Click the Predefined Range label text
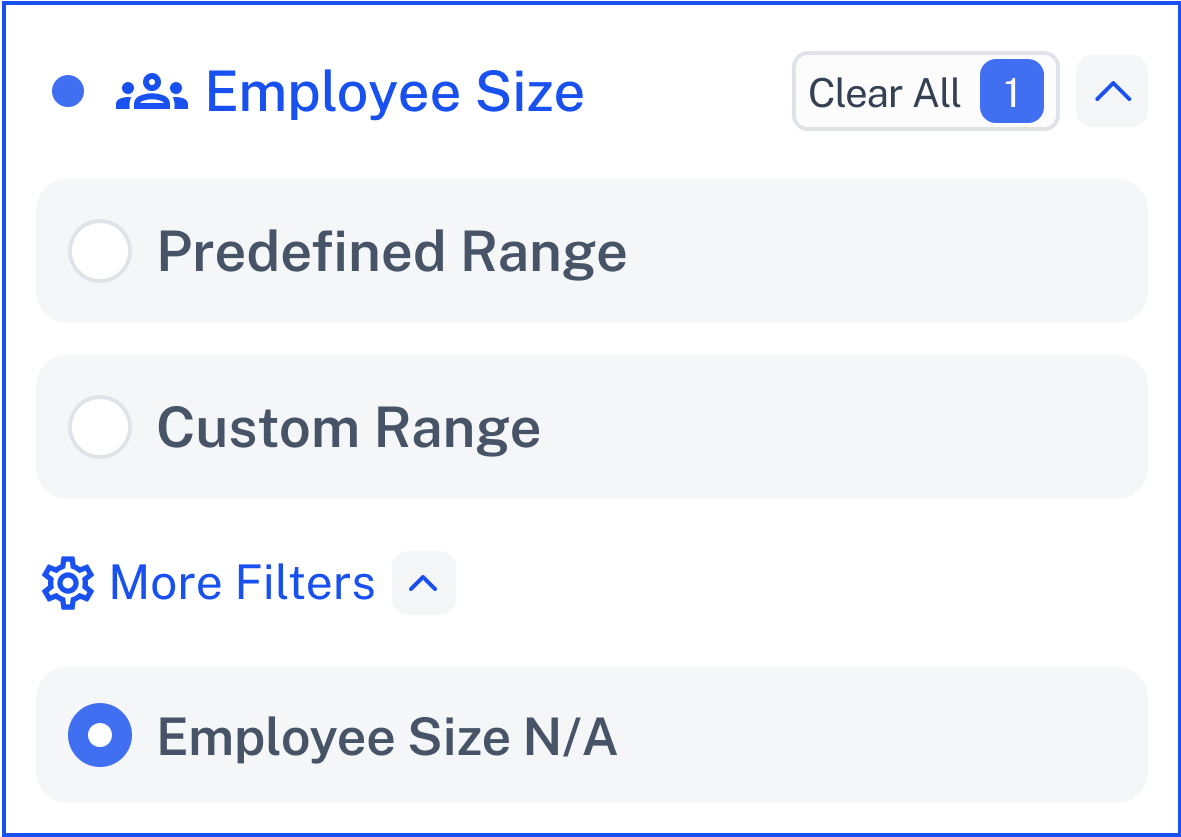1181x837 pixels. click(x=392, y=252)
